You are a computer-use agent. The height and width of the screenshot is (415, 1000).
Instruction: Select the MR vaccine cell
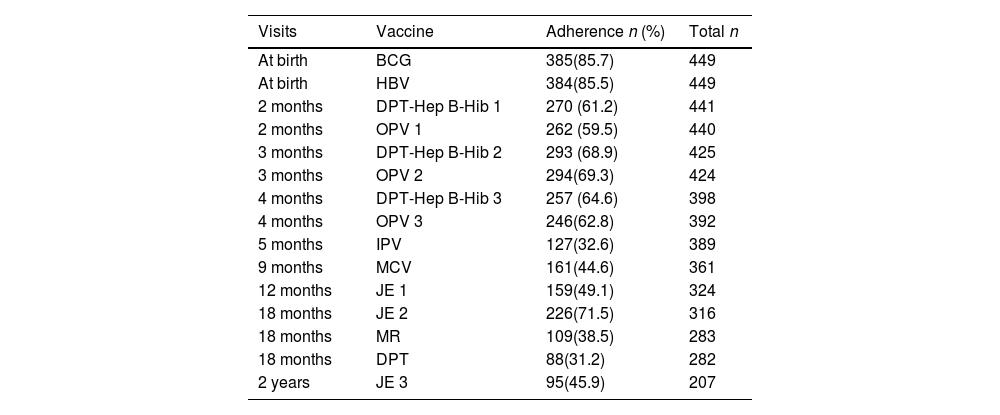point(388,336)
